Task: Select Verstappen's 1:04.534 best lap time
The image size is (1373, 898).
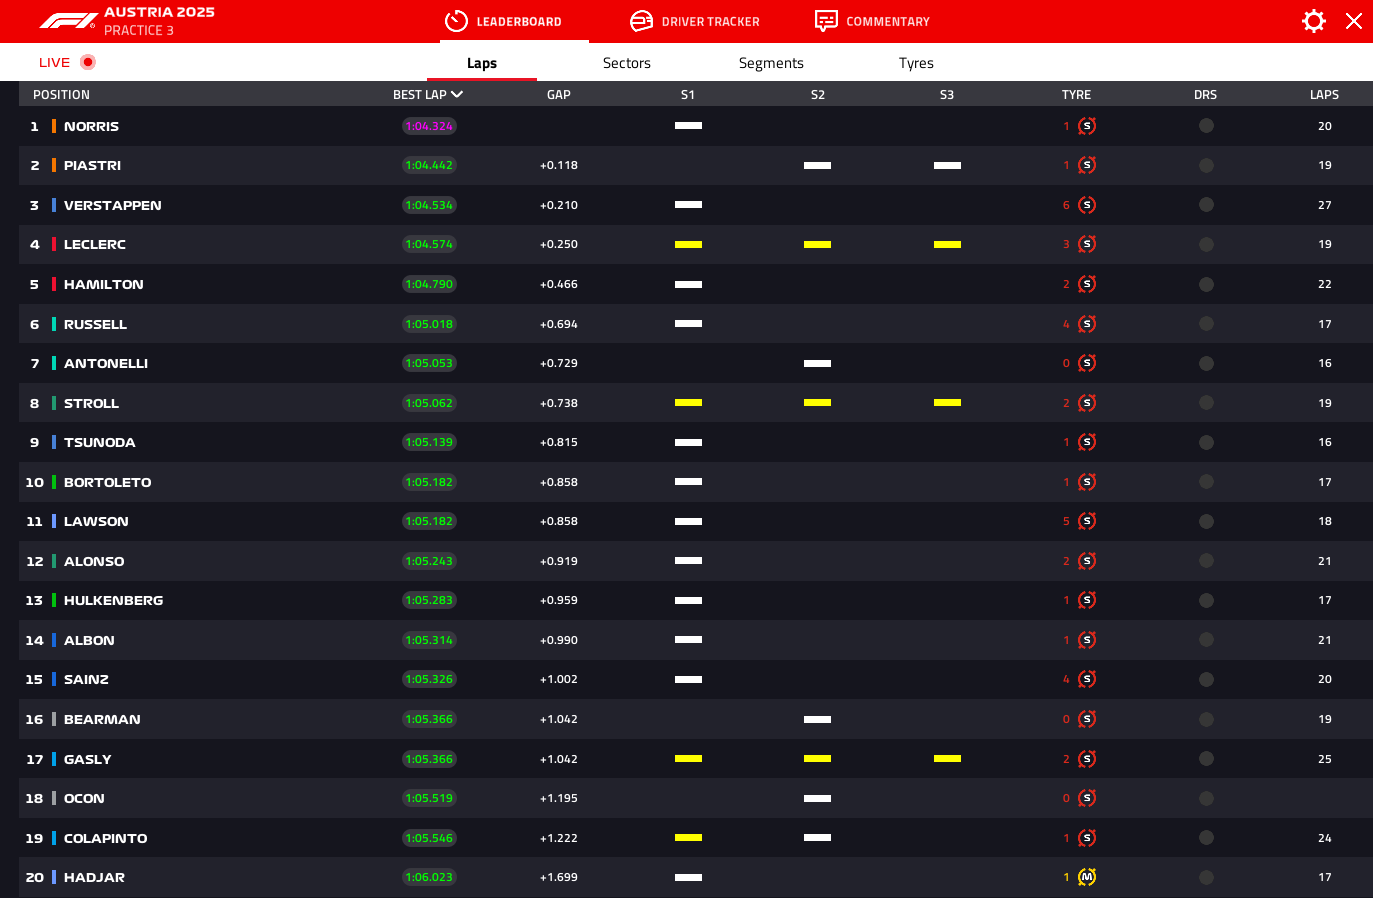Action: click(429, 205)
